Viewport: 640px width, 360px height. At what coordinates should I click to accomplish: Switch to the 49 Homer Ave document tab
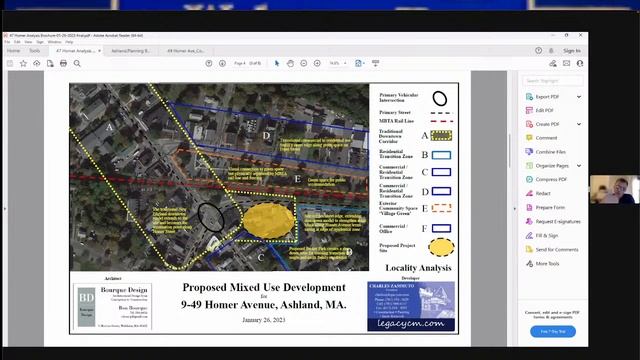[186, 51]
